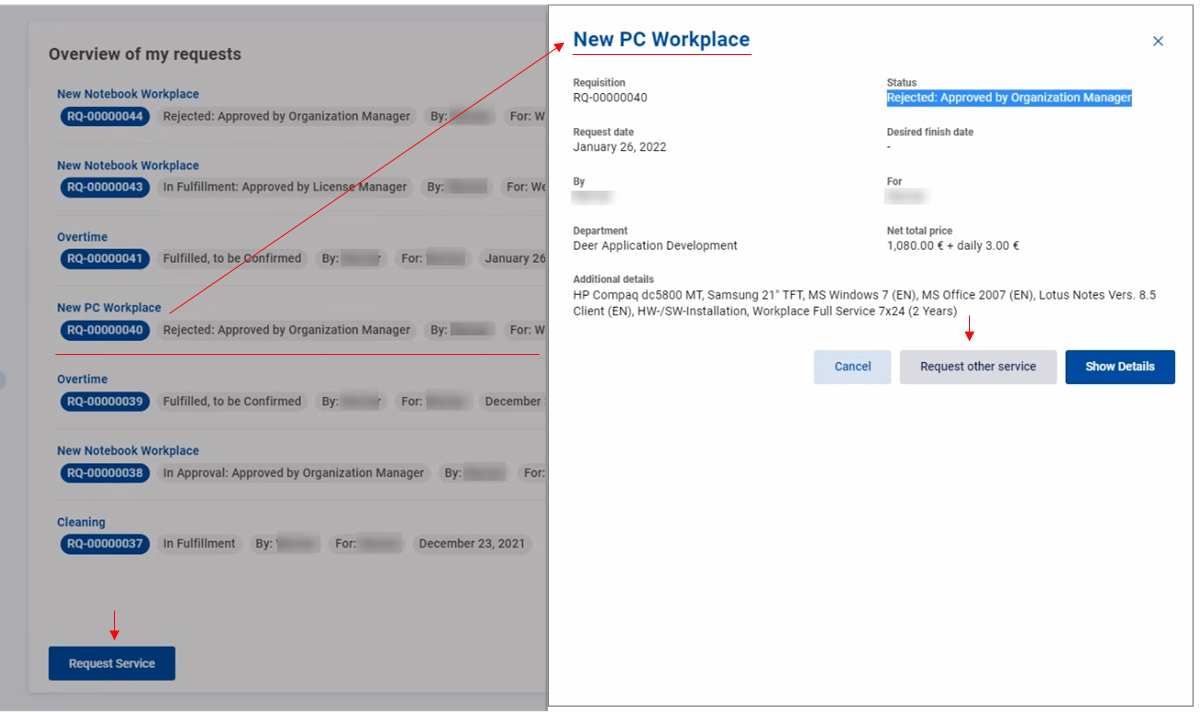Click In Approval: Approved by Organization Manager tag
This screenshot has height=713, width=1200.
pyautogui.click(x=293, y=473)
